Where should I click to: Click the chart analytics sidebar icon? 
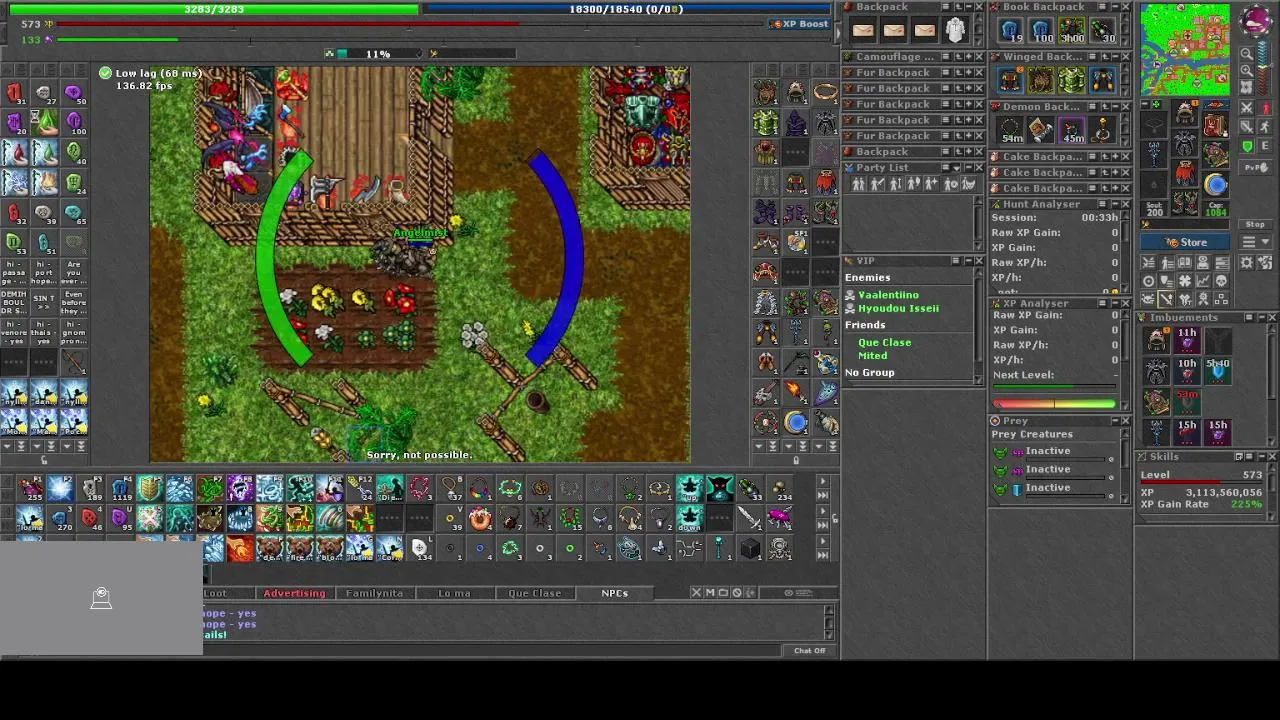click(x=1203, y=281)
